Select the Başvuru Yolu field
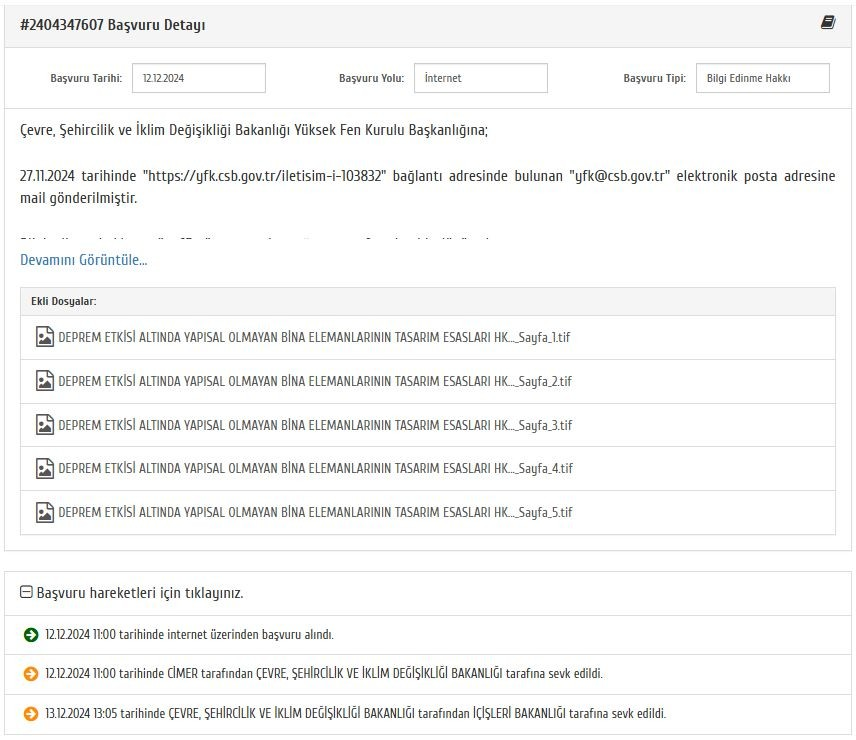This screenshot has height=740, width=856. click(x=480, y=78)
